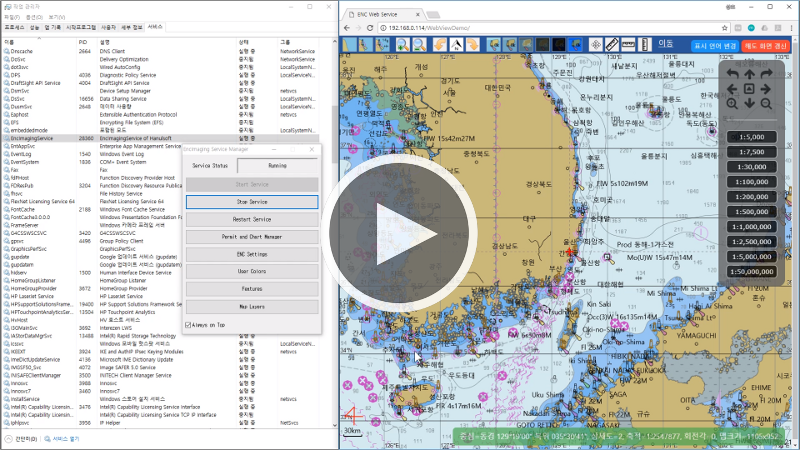
Task: Click the 서비스 열기 link
Action: tap(62, 439)
